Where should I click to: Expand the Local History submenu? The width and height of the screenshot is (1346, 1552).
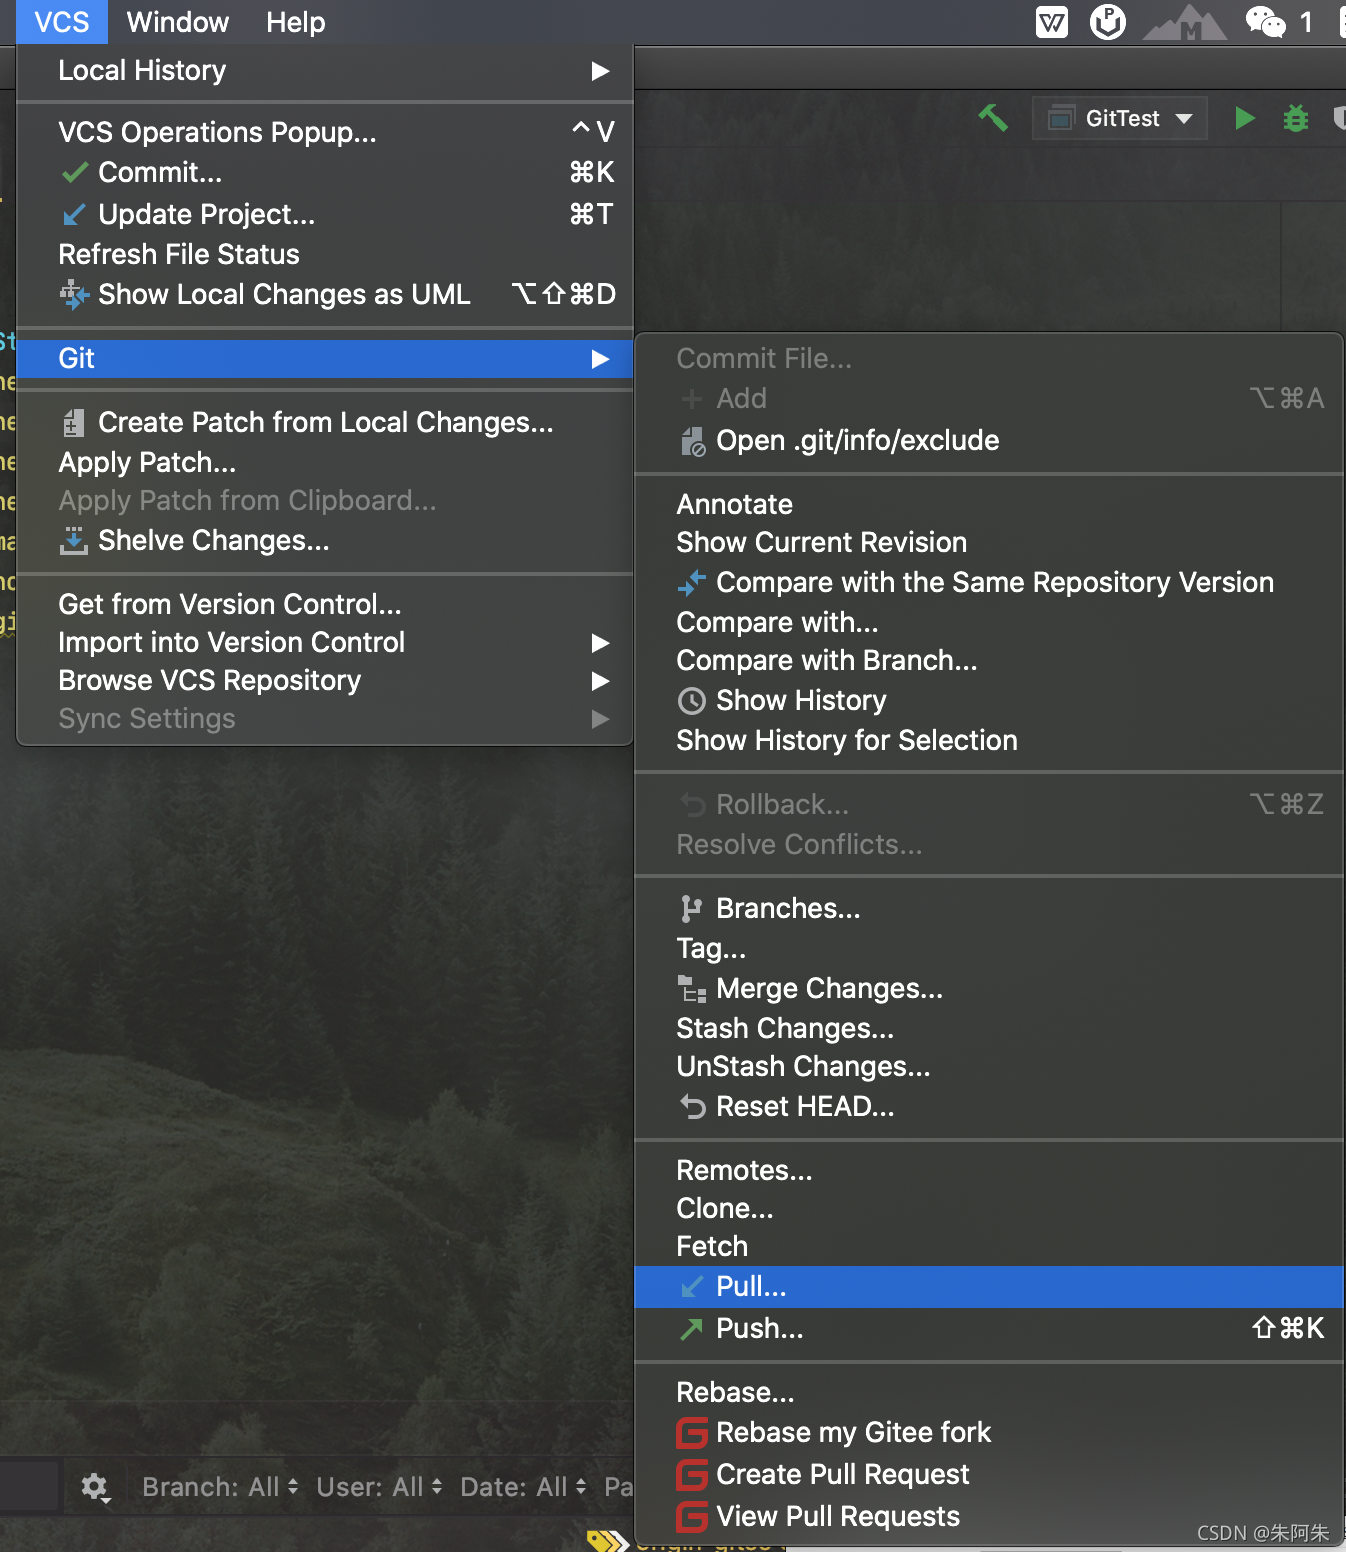tap(325, 71)
